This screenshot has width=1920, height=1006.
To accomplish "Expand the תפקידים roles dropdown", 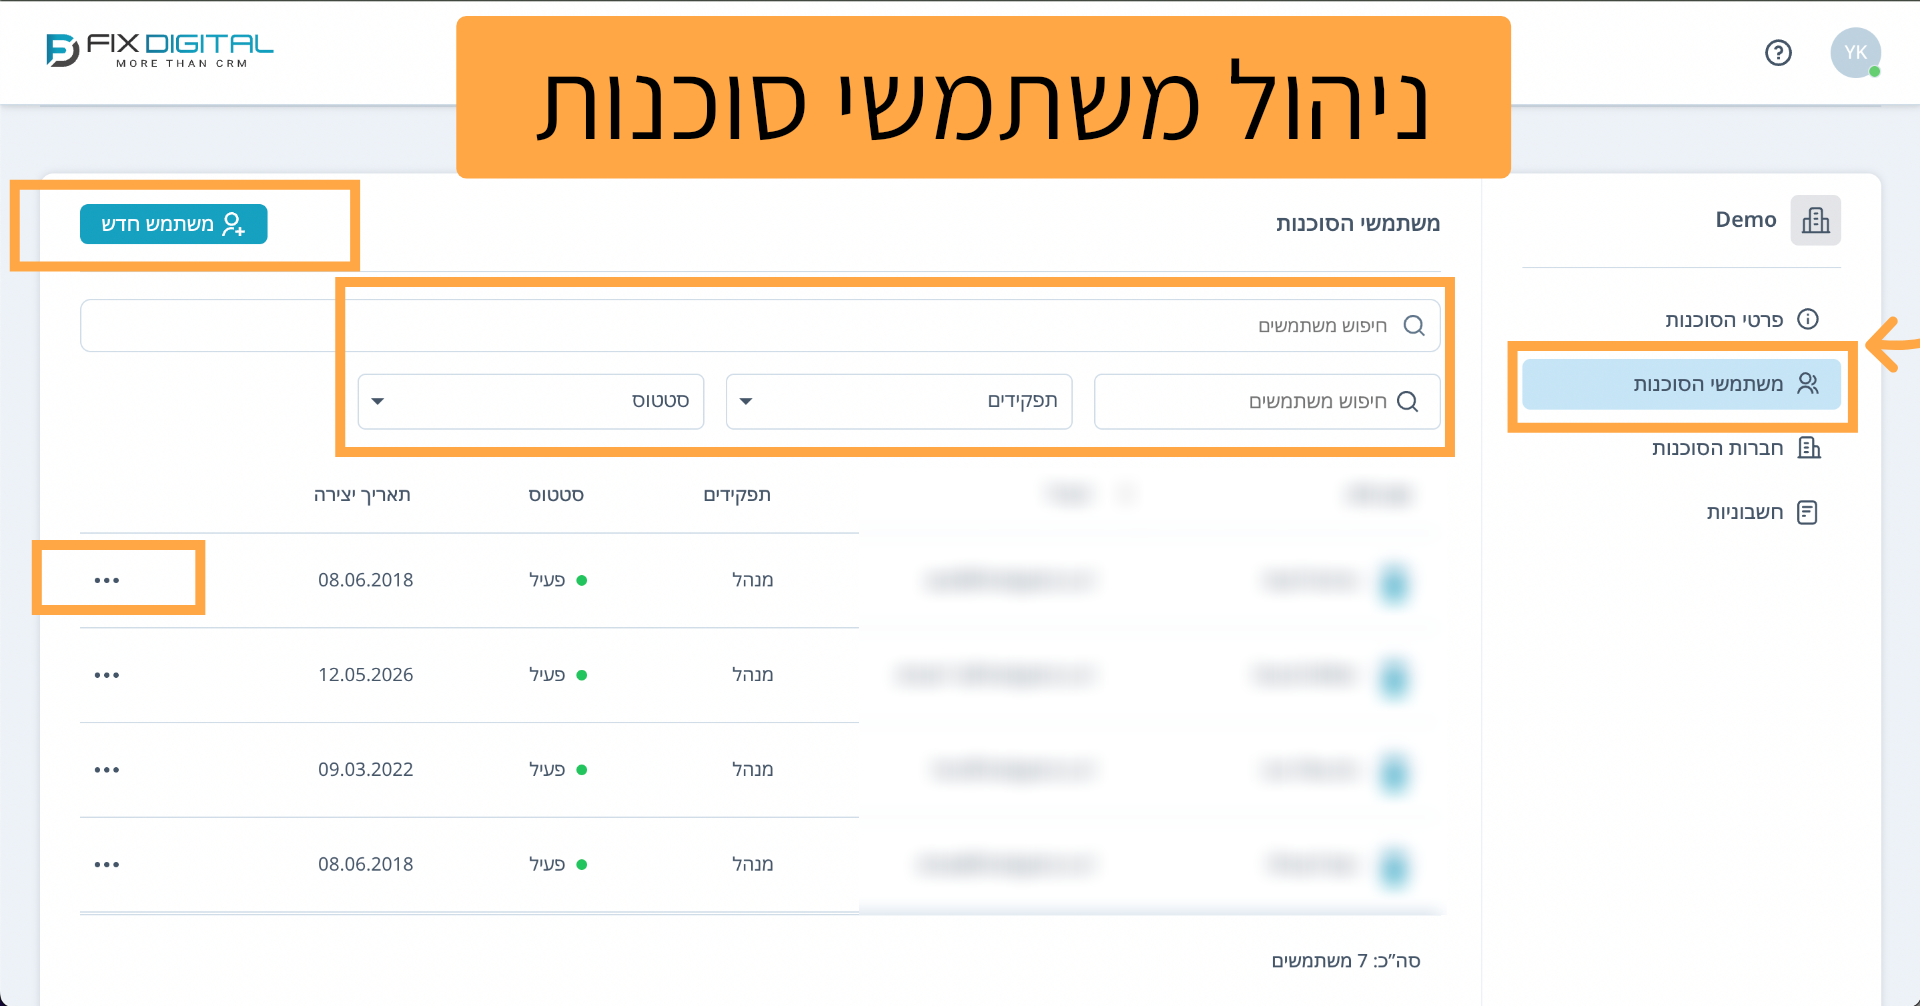I will coord(899,401).
